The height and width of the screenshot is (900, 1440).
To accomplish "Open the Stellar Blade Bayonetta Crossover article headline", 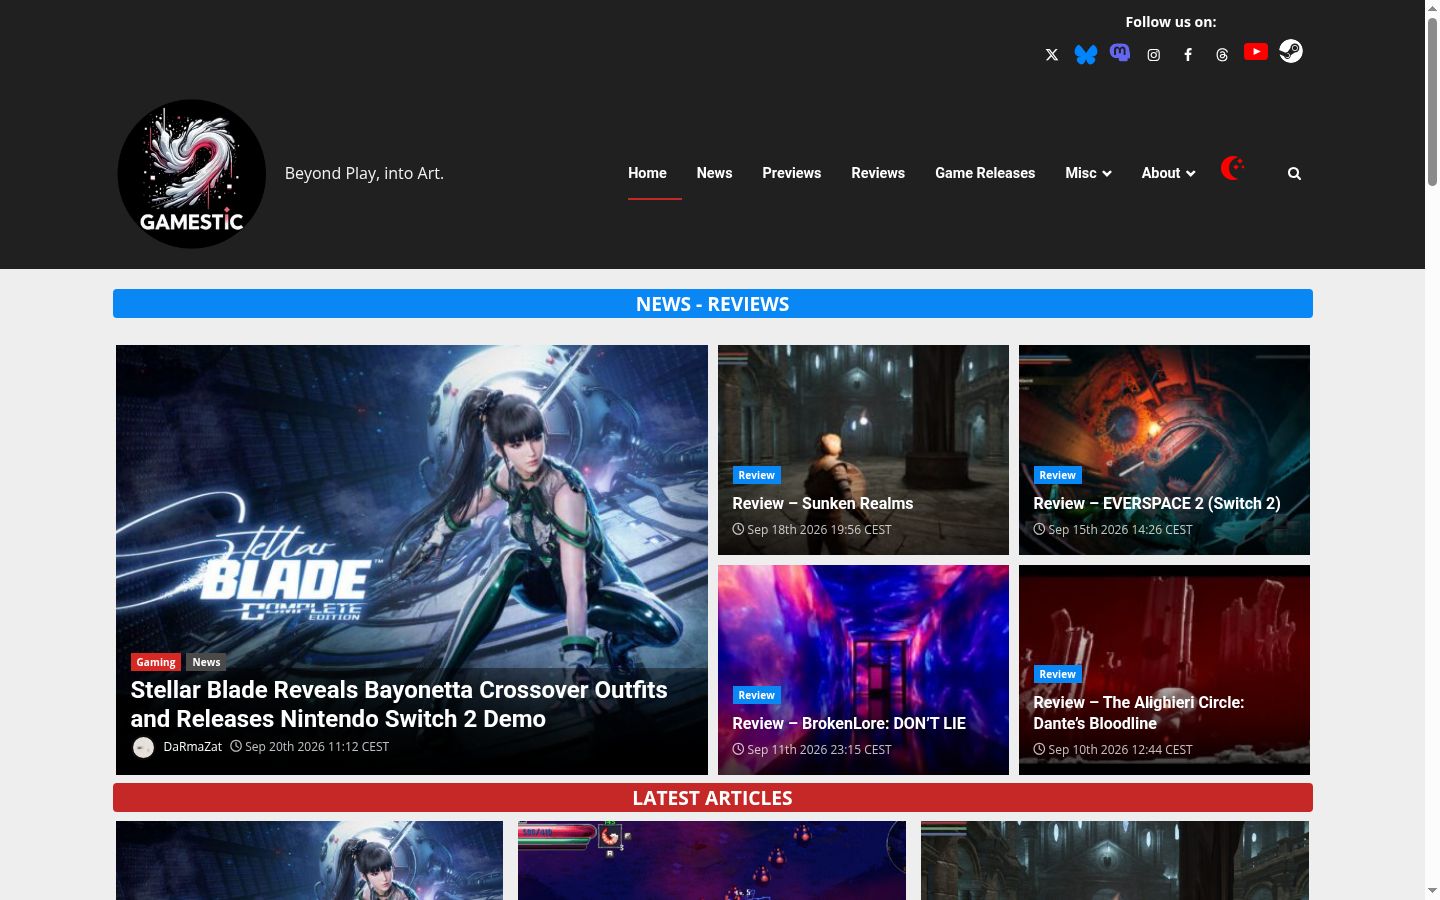I will [x=399, y=704].
